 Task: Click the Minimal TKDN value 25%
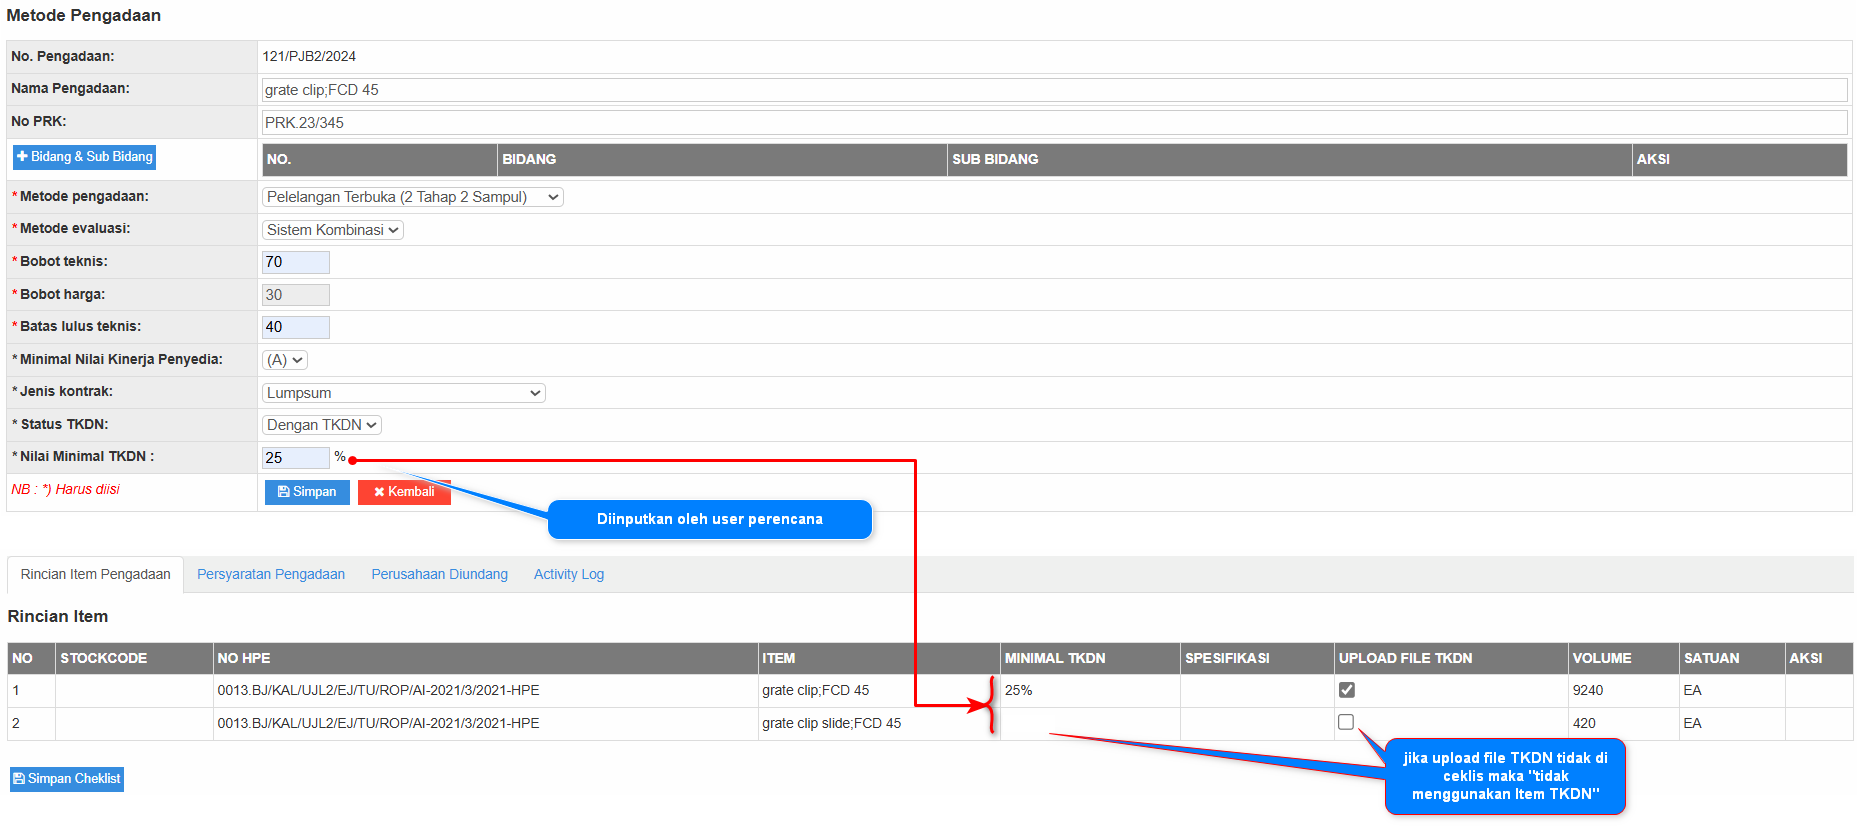1019,691
